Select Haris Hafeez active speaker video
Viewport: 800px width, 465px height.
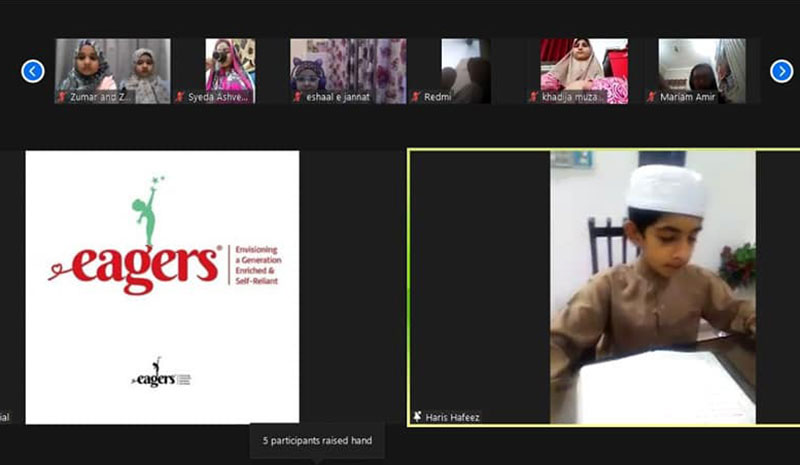click(604, 287)
